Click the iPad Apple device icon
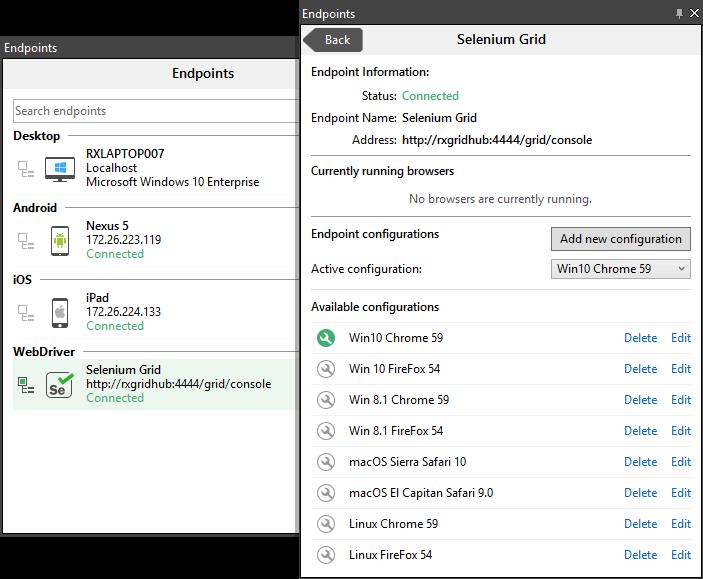Image resolution: width=703 pixels, height=579 pixels. point(59,312)
